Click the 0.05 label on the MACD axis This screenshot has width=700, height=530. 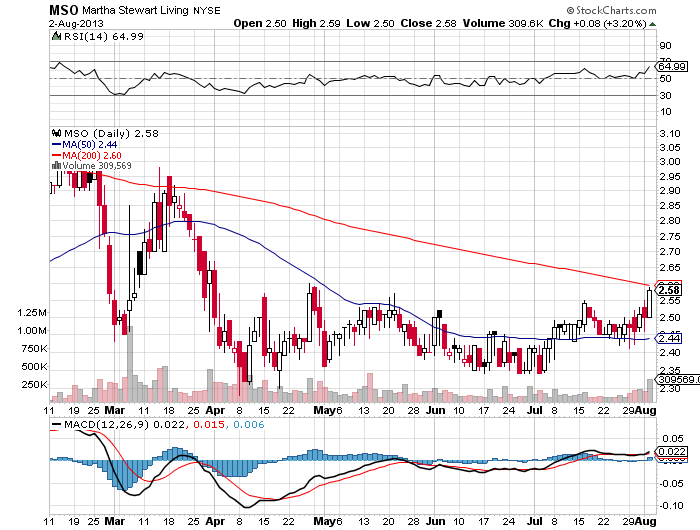point(673,438)
